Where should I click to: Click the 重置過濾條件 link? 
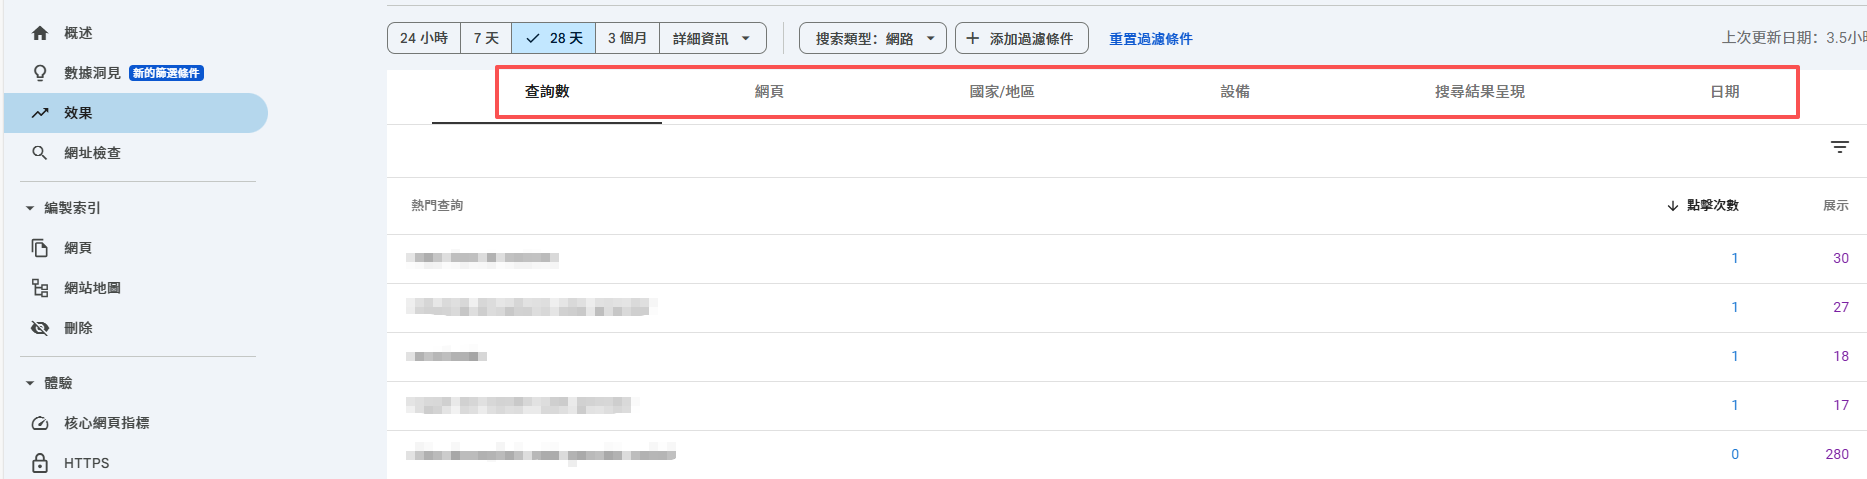point(1150,39)
